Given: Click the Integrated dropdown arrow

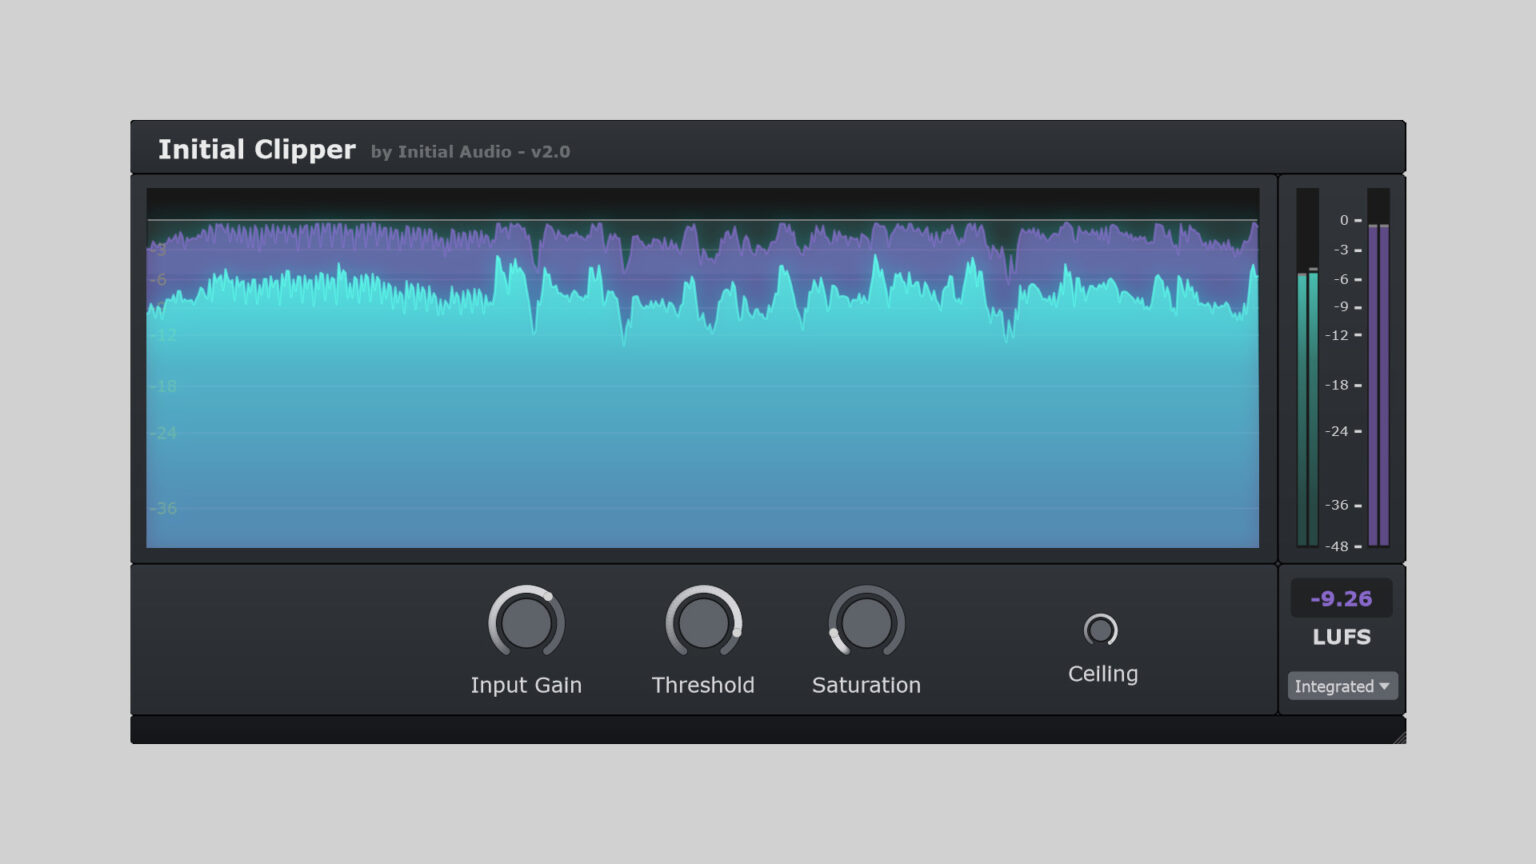Looking at the screenshot, I should click(x=1386, y=686).
